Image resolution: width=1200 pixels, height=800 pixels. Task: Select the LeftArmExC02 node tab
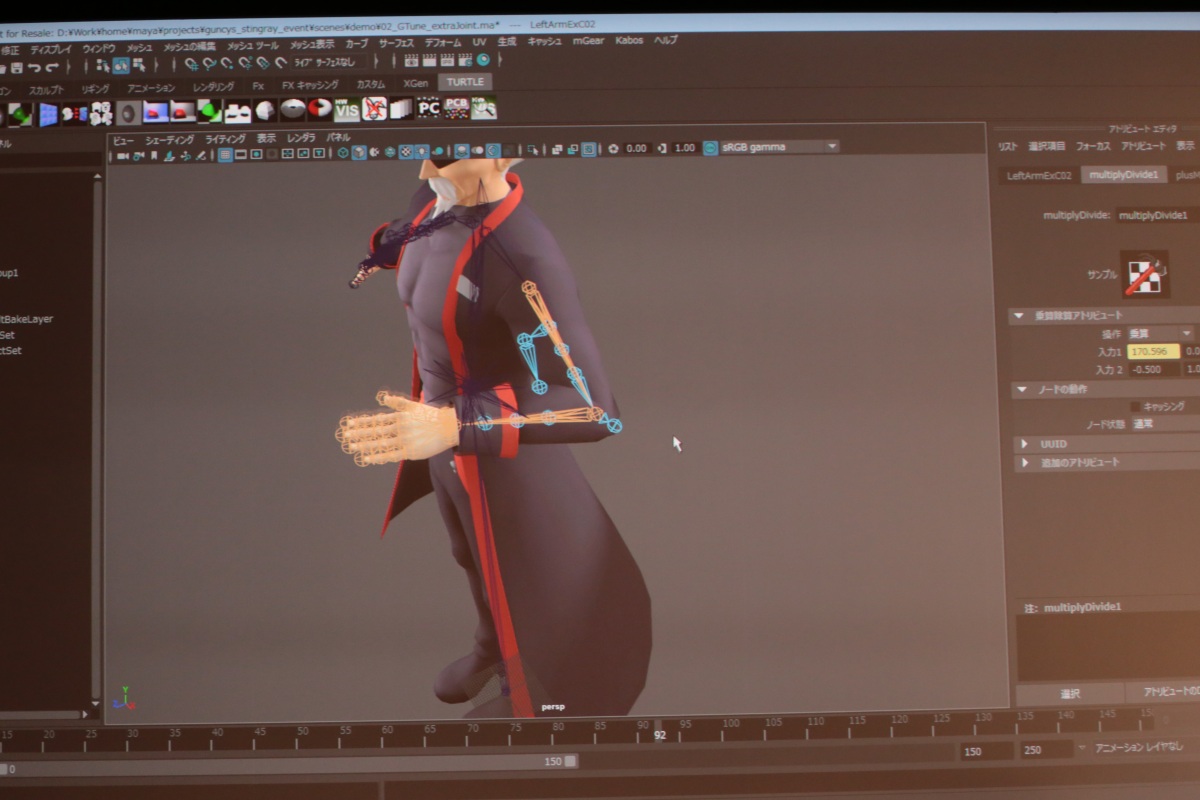coord(1039,176)
